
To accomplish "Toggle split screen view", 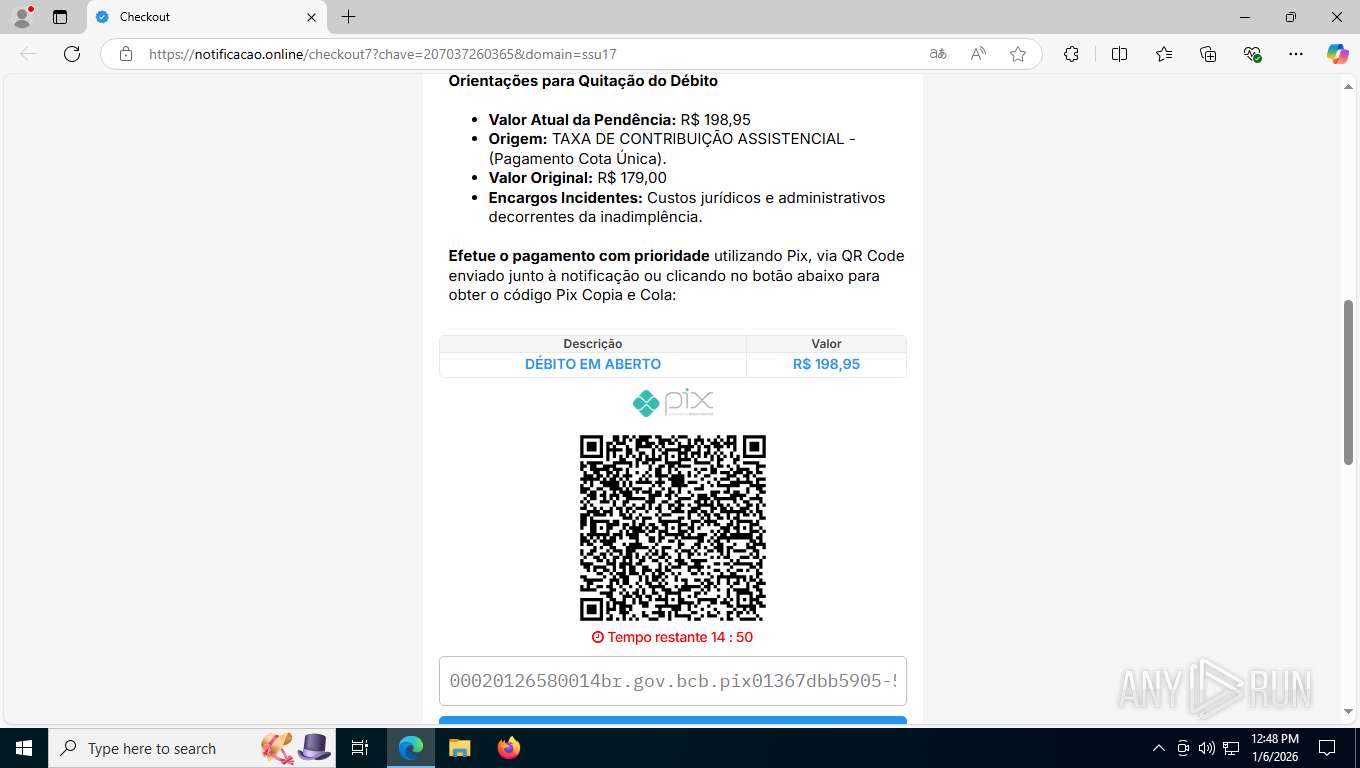I will (1119, 54).
